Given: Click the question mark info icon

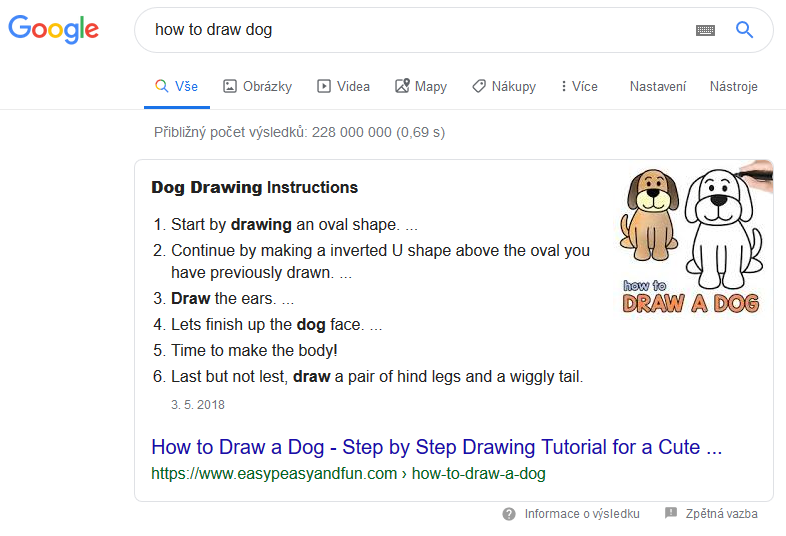Looking at the screenshot, I should pos(509,514).
